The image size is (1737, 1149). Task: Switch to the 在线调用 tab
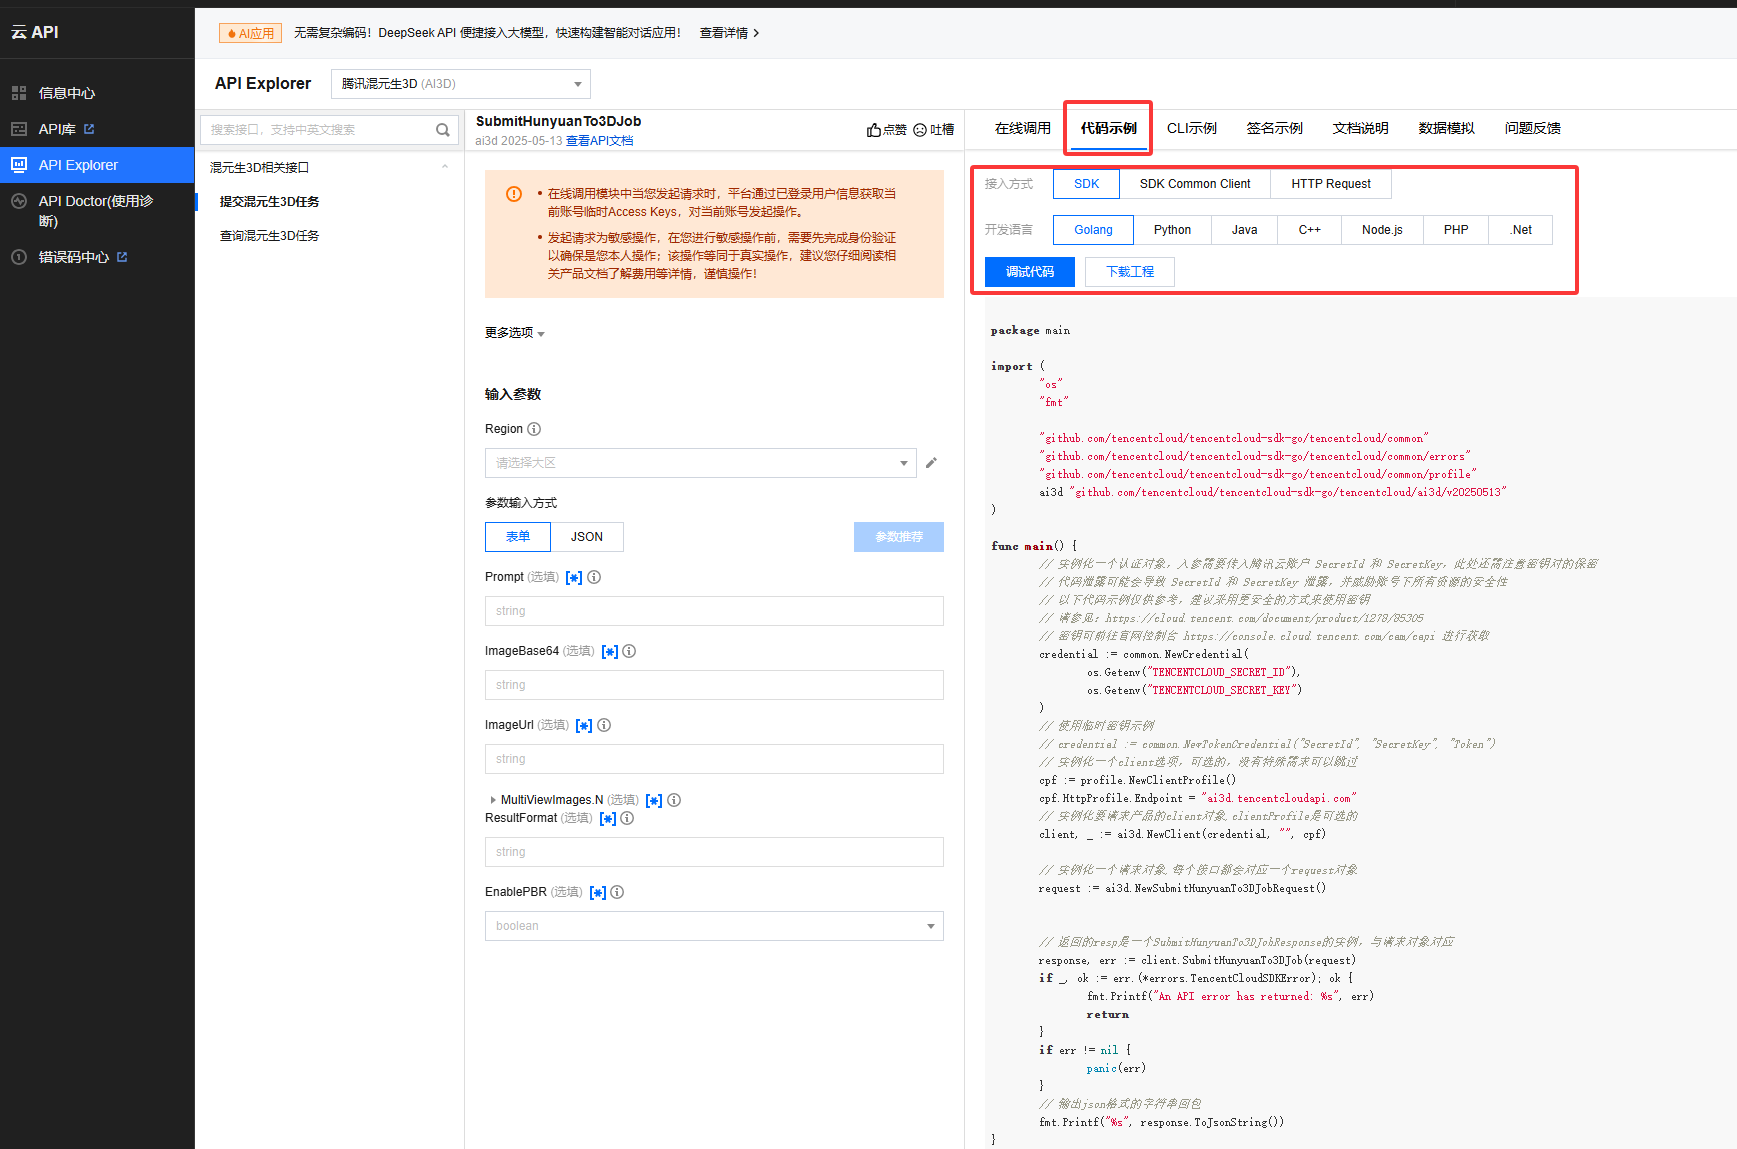[1023, 128]
